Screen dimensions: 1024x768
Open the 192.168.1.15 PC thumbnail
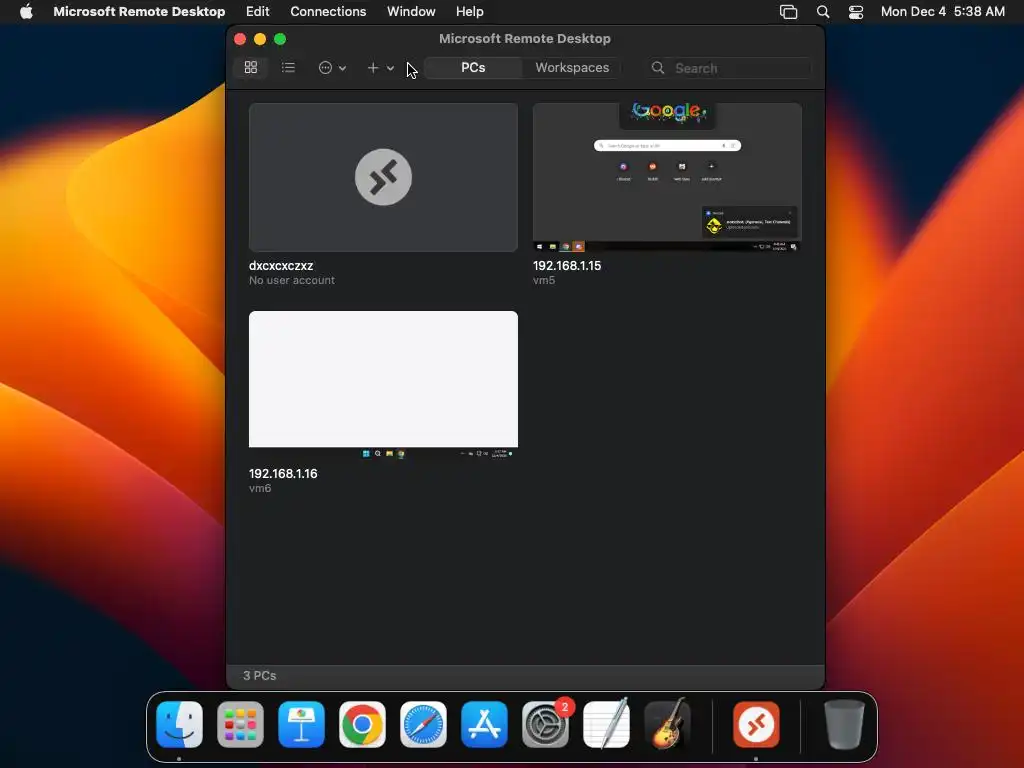click(667, 177)
